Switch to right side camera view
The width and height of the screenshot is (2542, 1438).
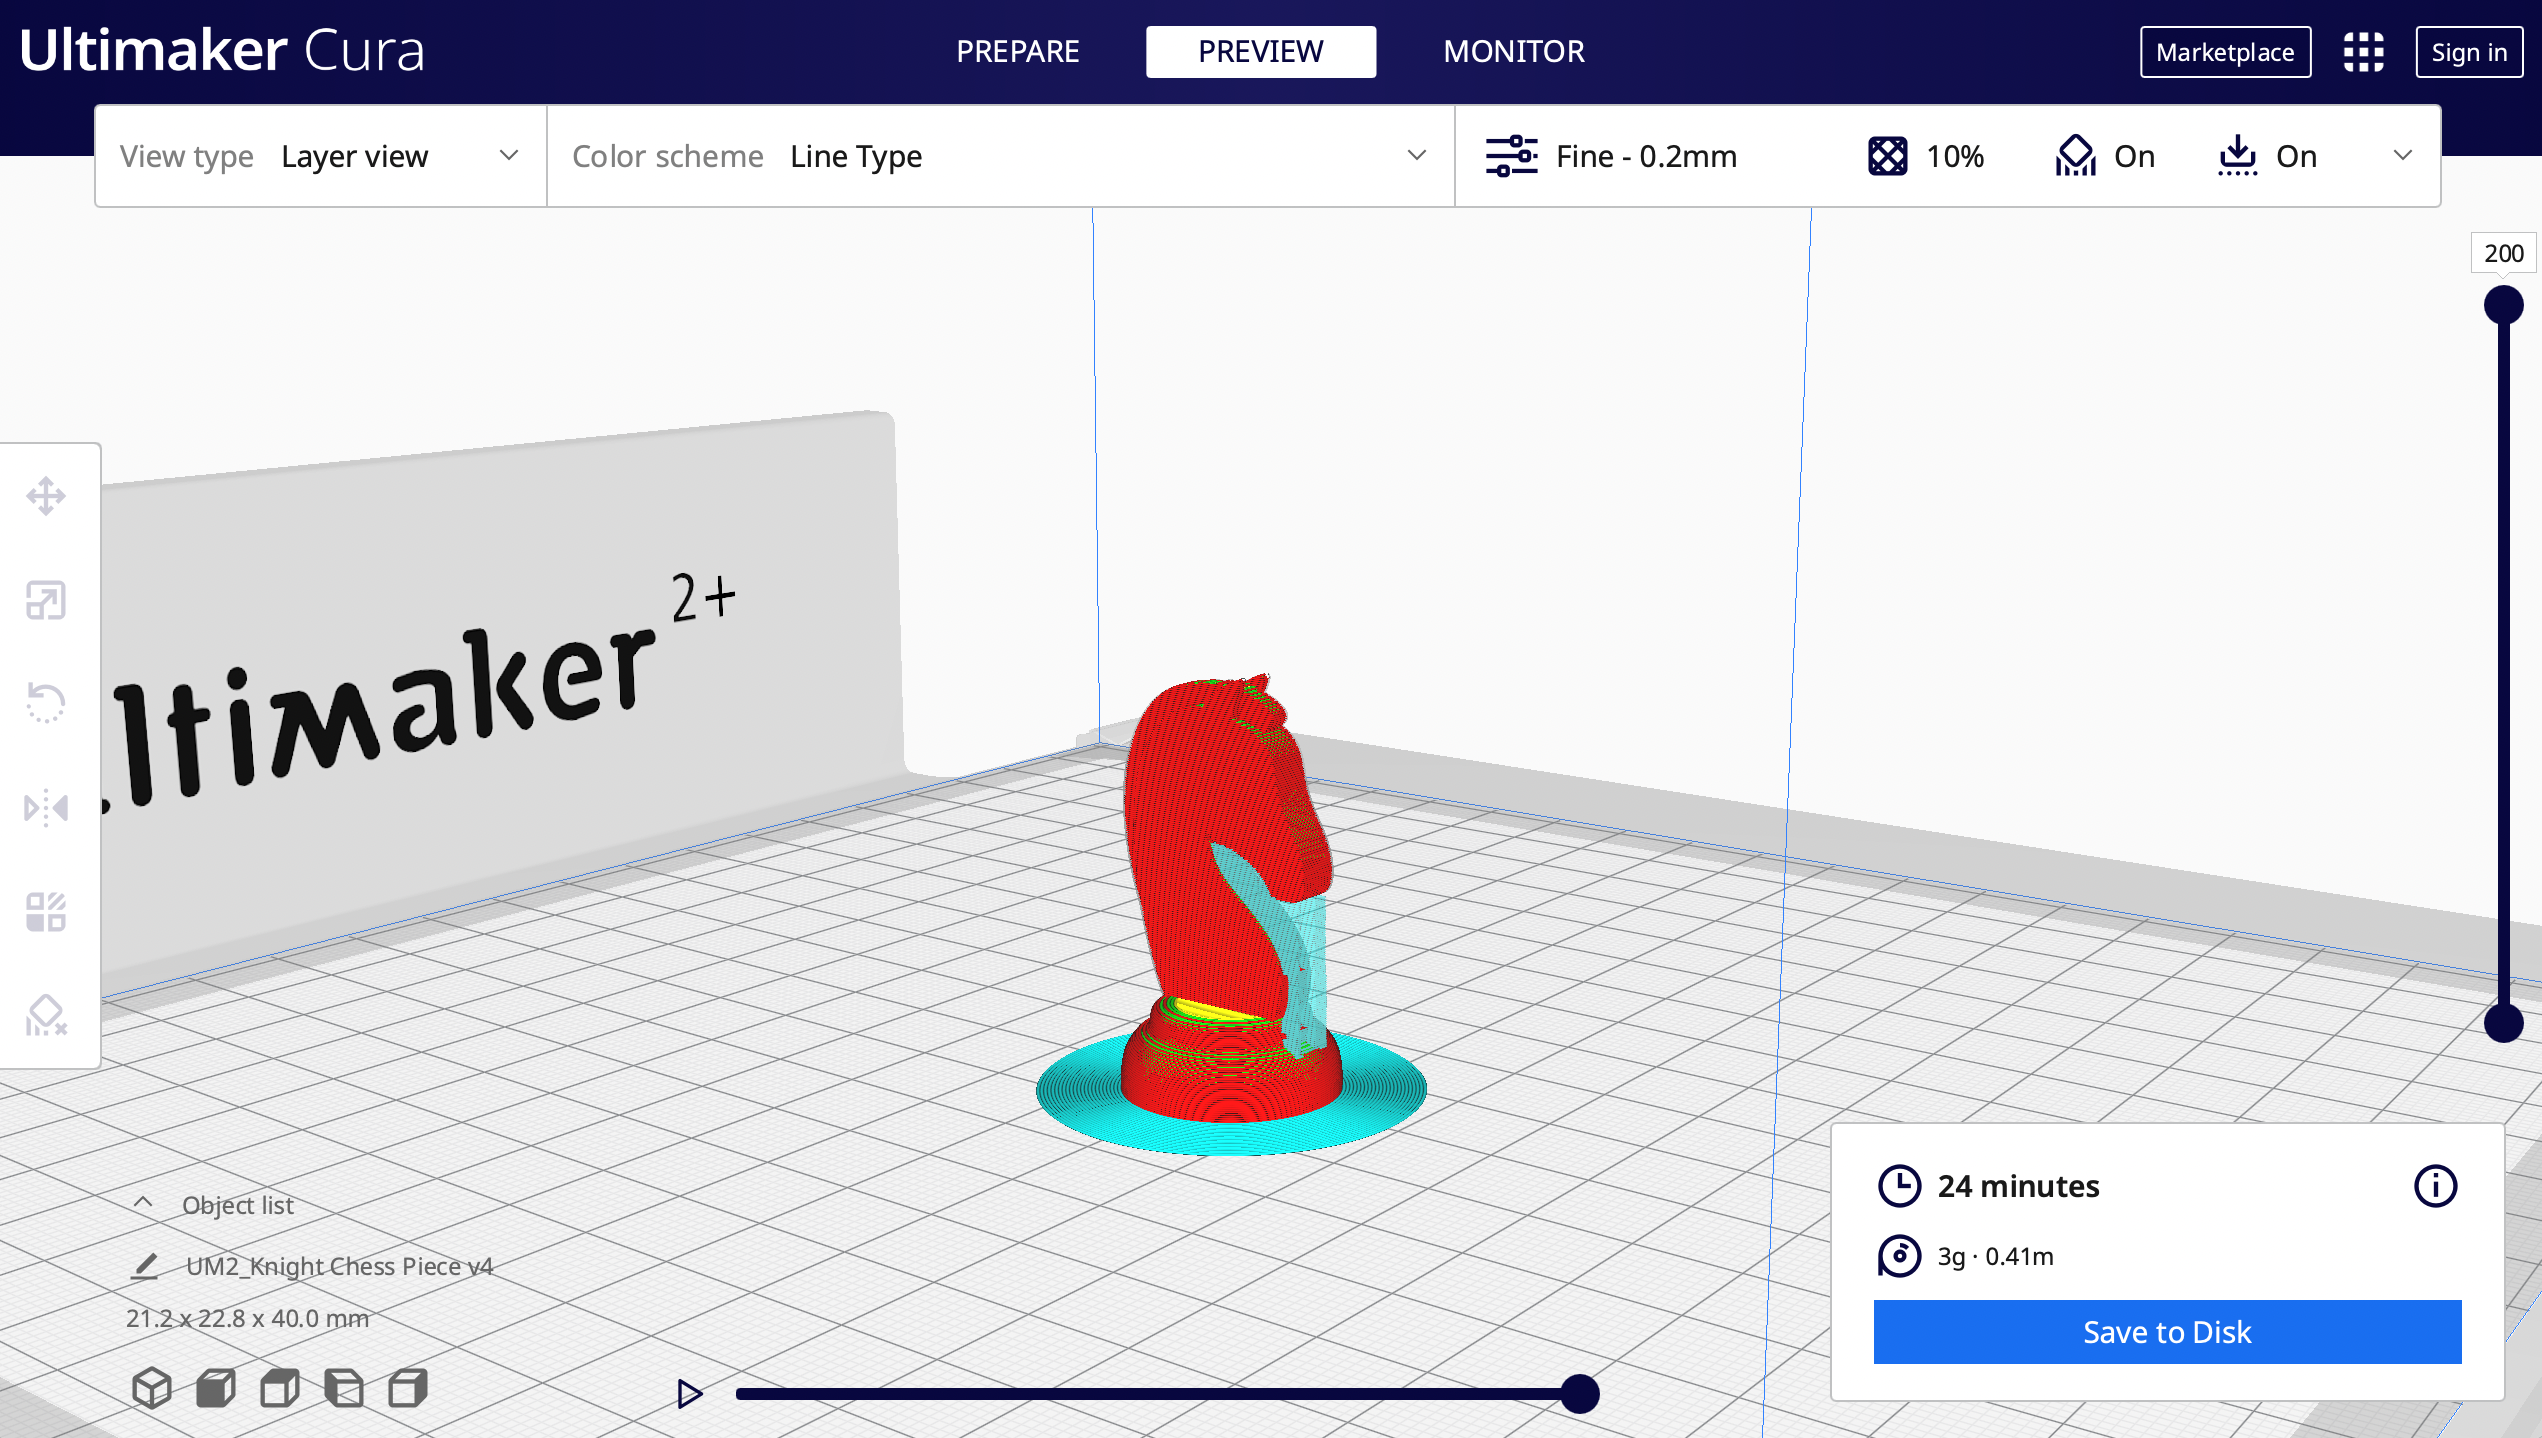click(x=408, y=1388)
